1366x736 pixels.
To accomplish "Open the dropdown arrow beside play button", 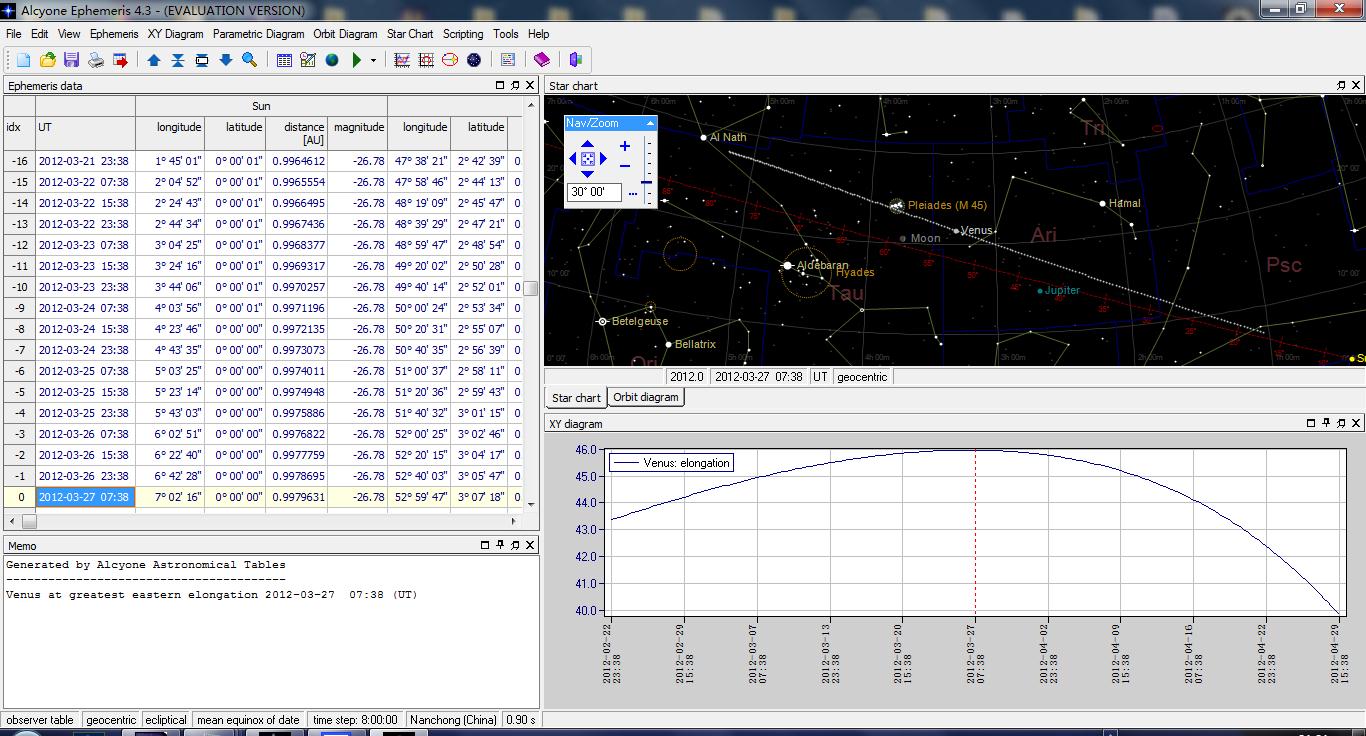I will [x=373, y=60].
